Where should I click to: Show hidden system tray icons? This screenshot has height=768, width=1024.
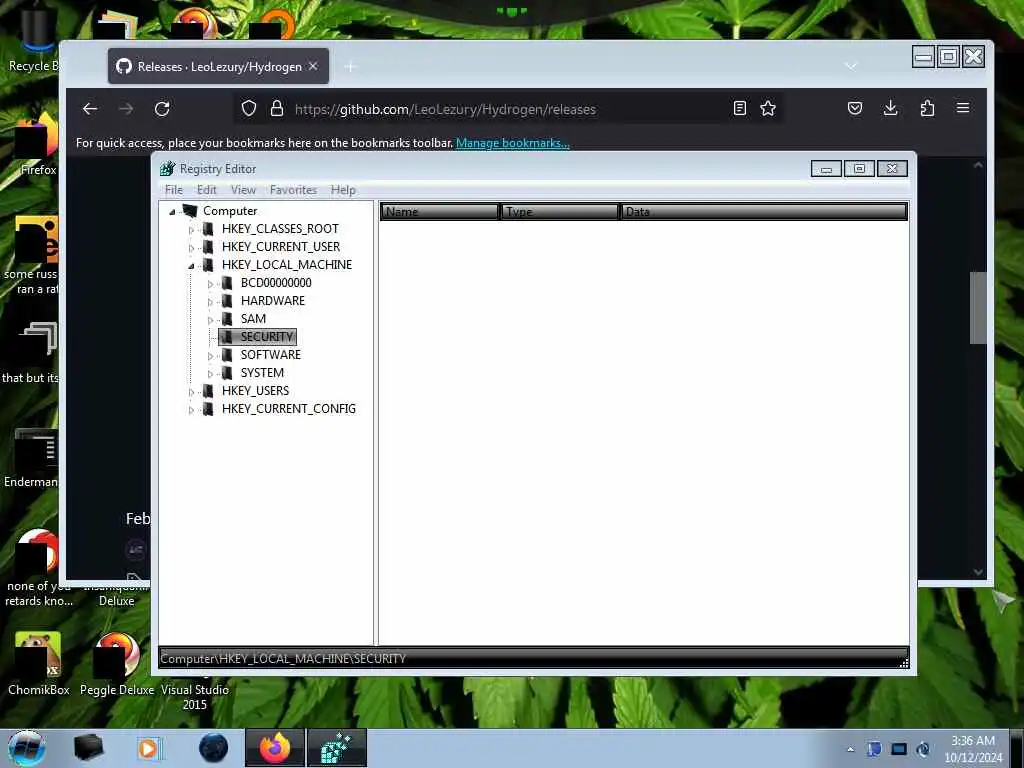[x=850, y=749]
